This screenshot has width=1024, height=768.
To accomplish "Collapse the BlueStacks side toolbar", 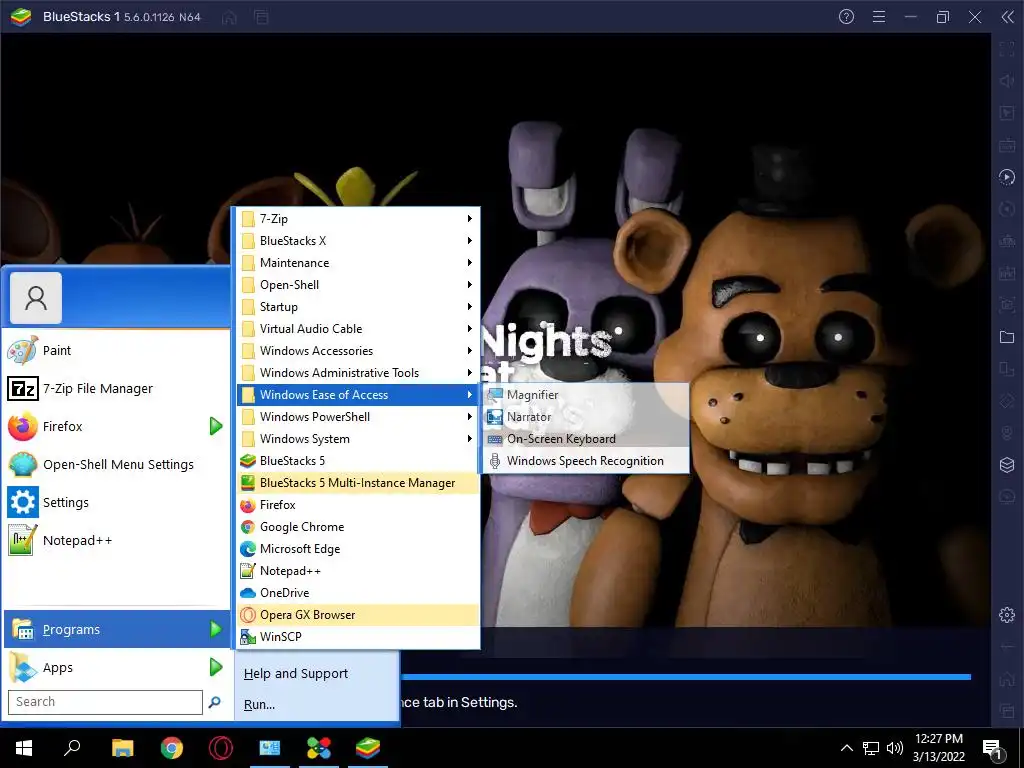I will [1008, 17].
